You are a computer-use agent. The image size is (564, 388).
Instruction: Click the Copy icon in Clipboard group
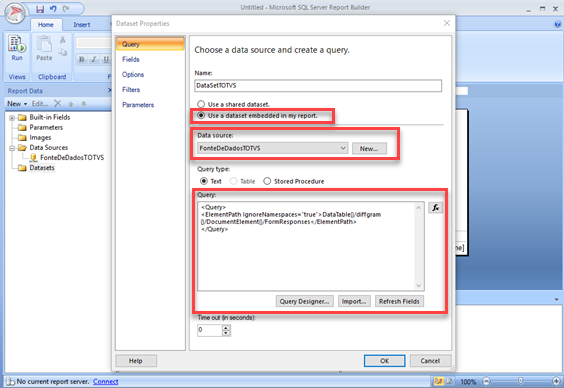[63, 53]
